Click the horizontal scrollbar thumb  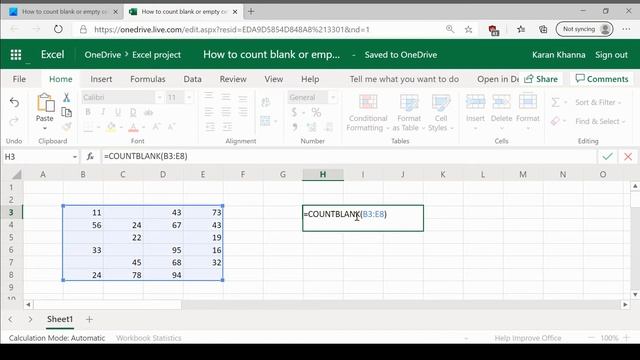coord(107,304)
